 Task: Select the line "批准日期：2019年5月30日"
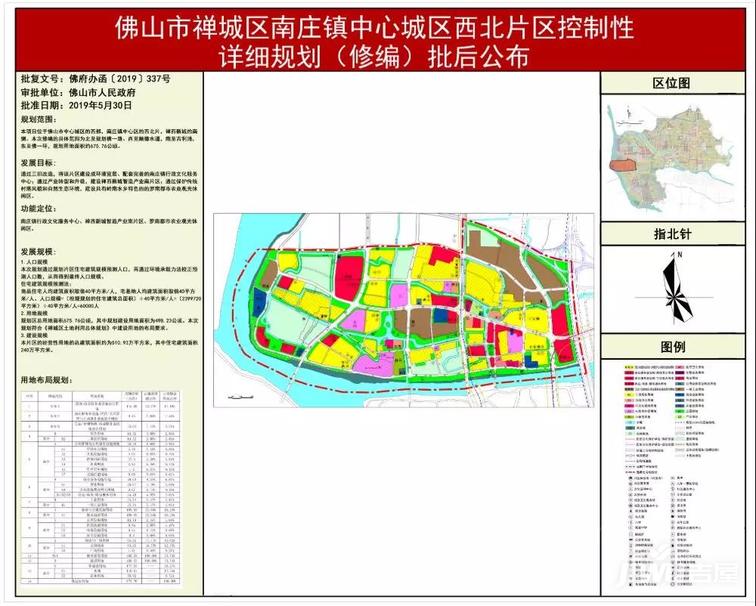pyautogui.click(x=76, y=106)
